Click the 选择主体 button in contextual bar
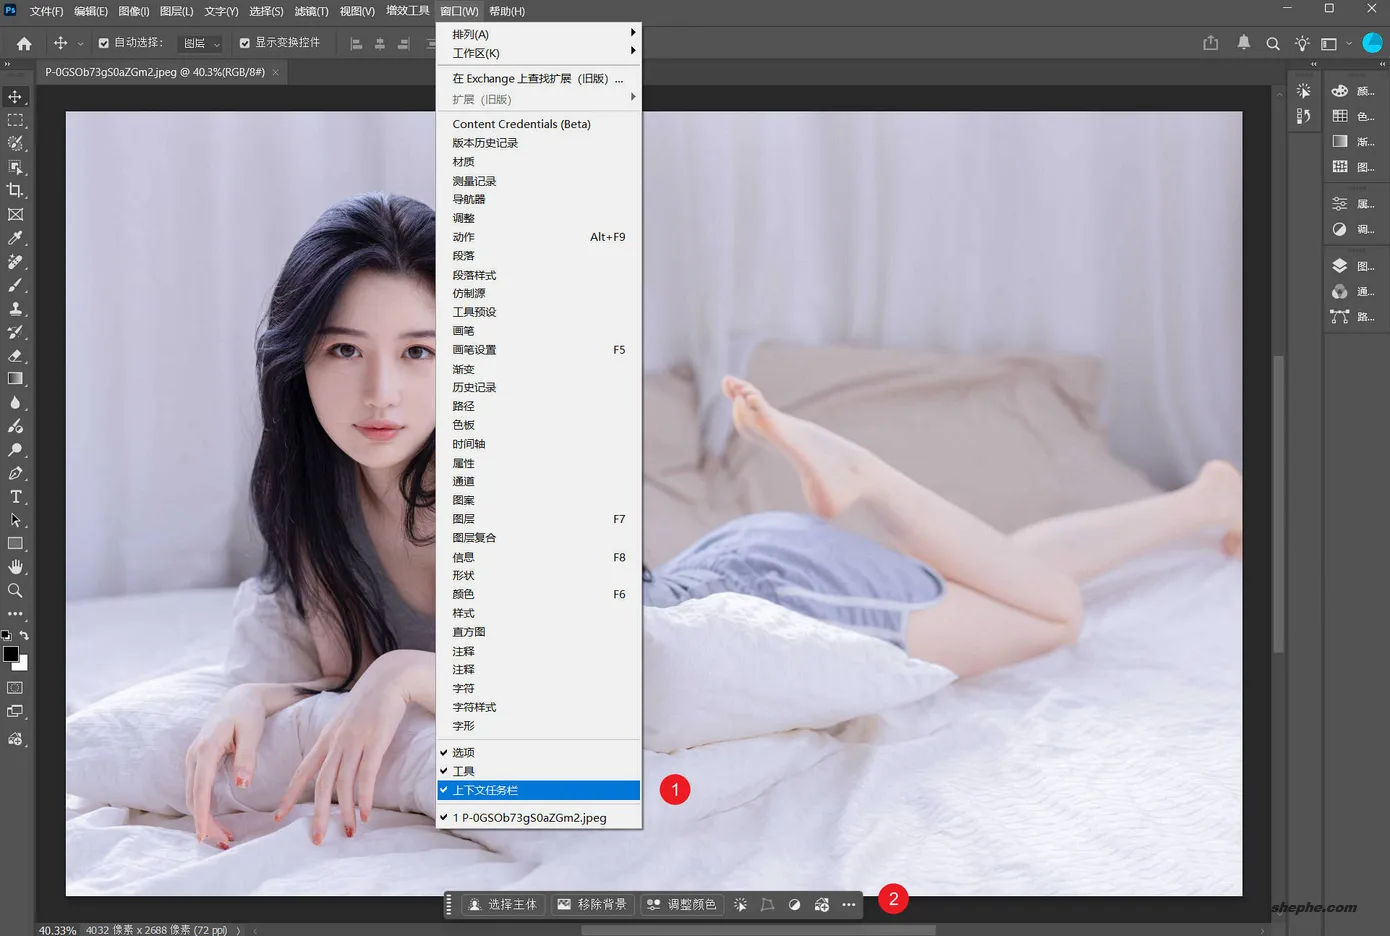 (x=502, y=904)
